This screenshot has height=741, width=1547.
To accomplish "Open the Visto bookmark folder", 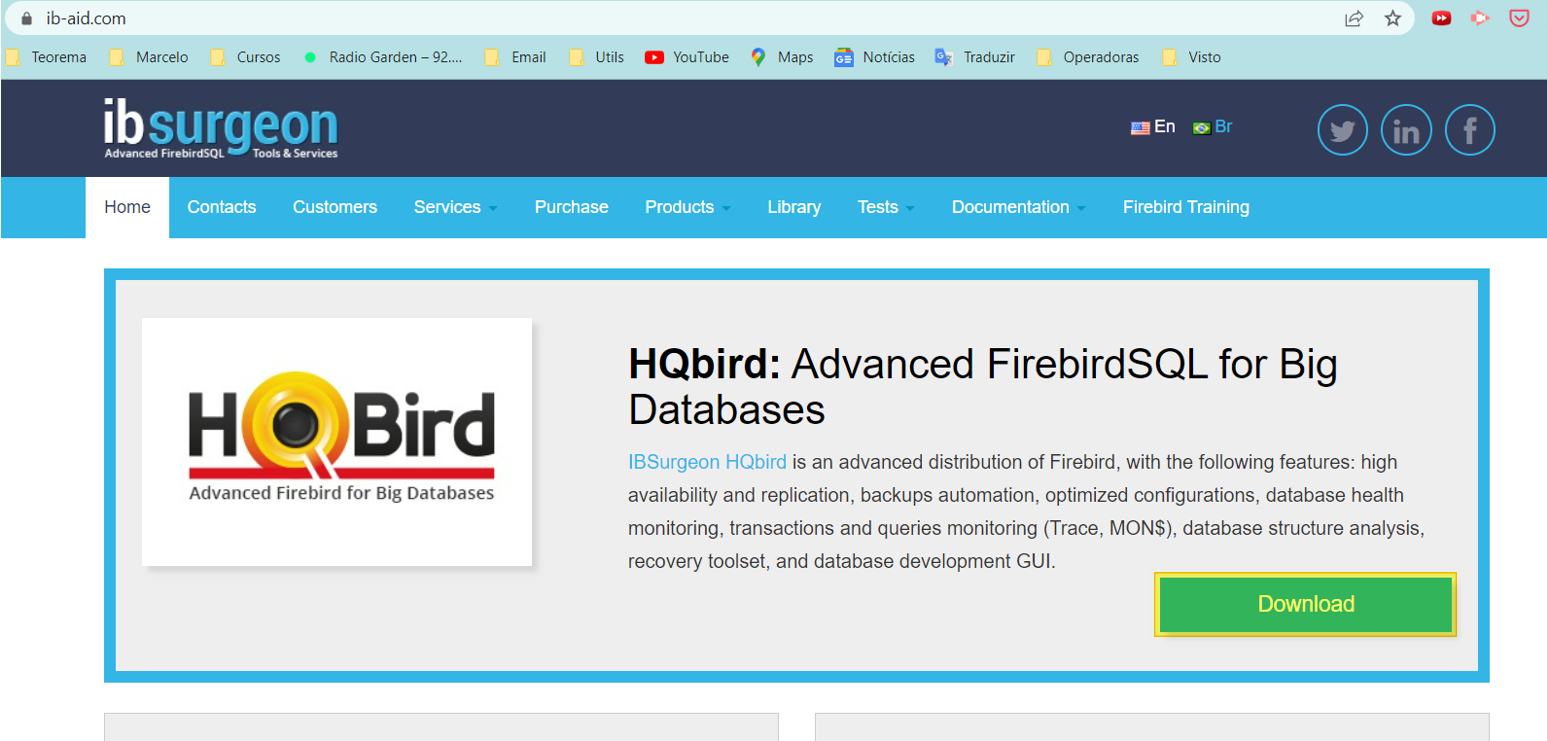I will [x=1192, y=57].
